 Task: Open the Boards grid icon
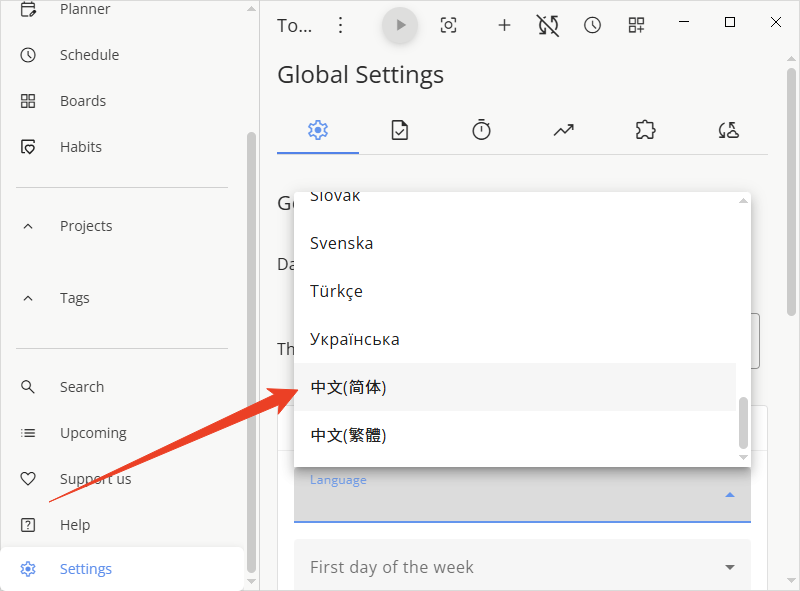28,101
